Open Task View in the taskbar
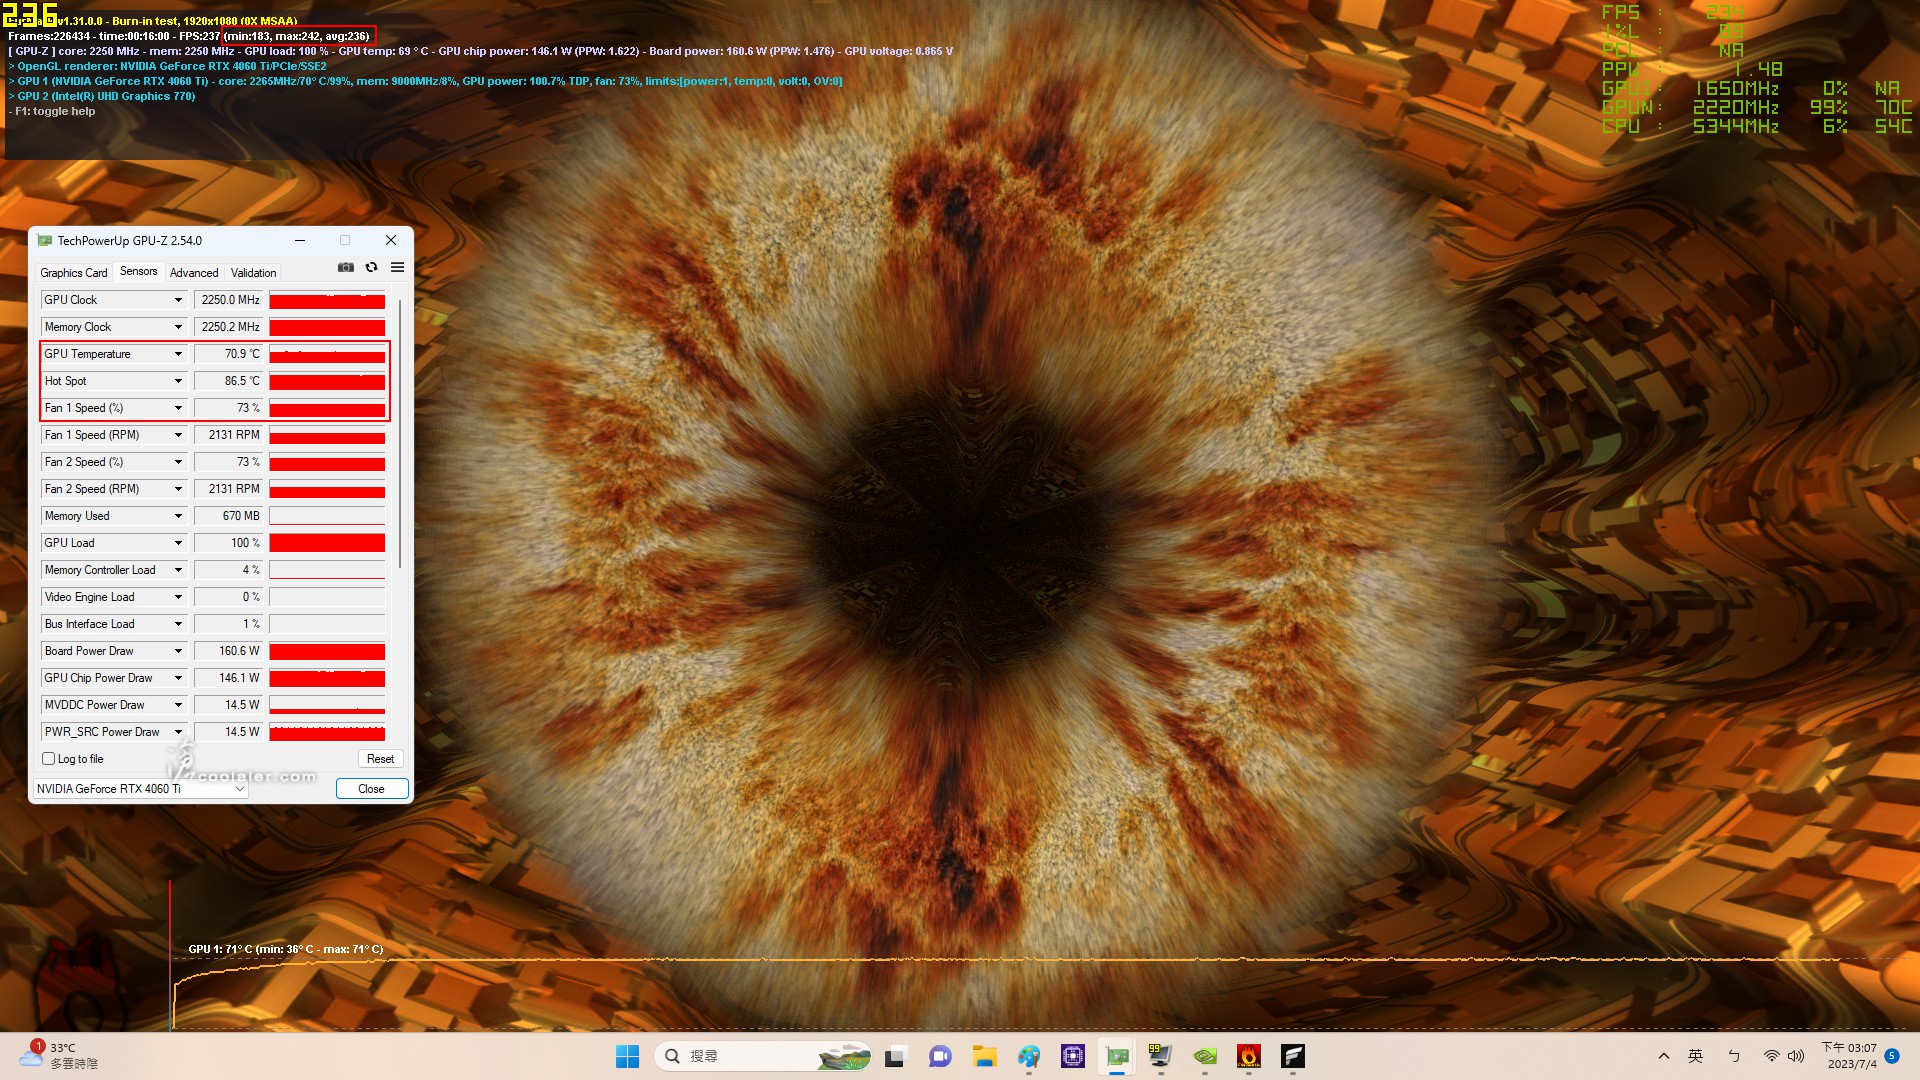The image size is (1920, 1080). tap(896, 1056)
